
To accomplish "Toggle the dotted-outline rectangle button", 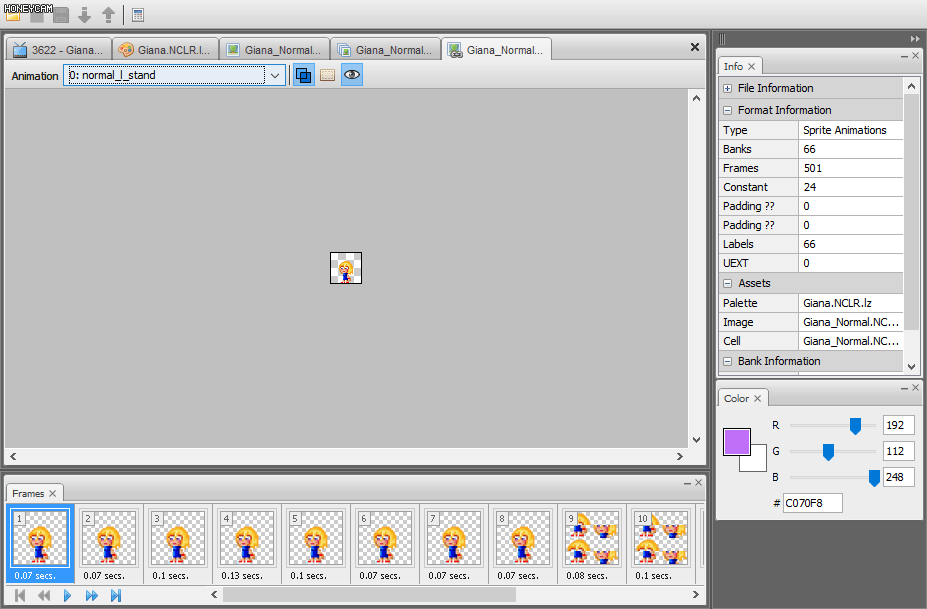I will click(328, 75).
